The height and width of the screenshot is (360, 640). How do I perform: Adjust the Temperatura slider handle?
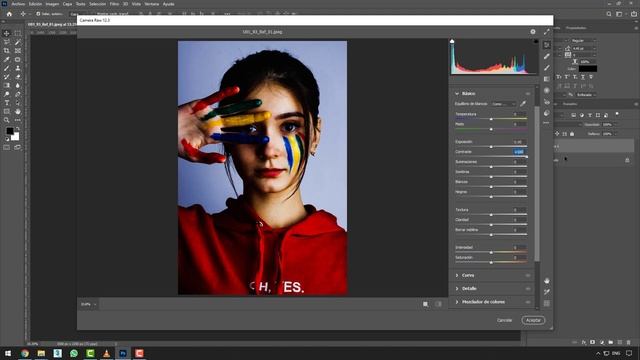(x=491, y=119)
